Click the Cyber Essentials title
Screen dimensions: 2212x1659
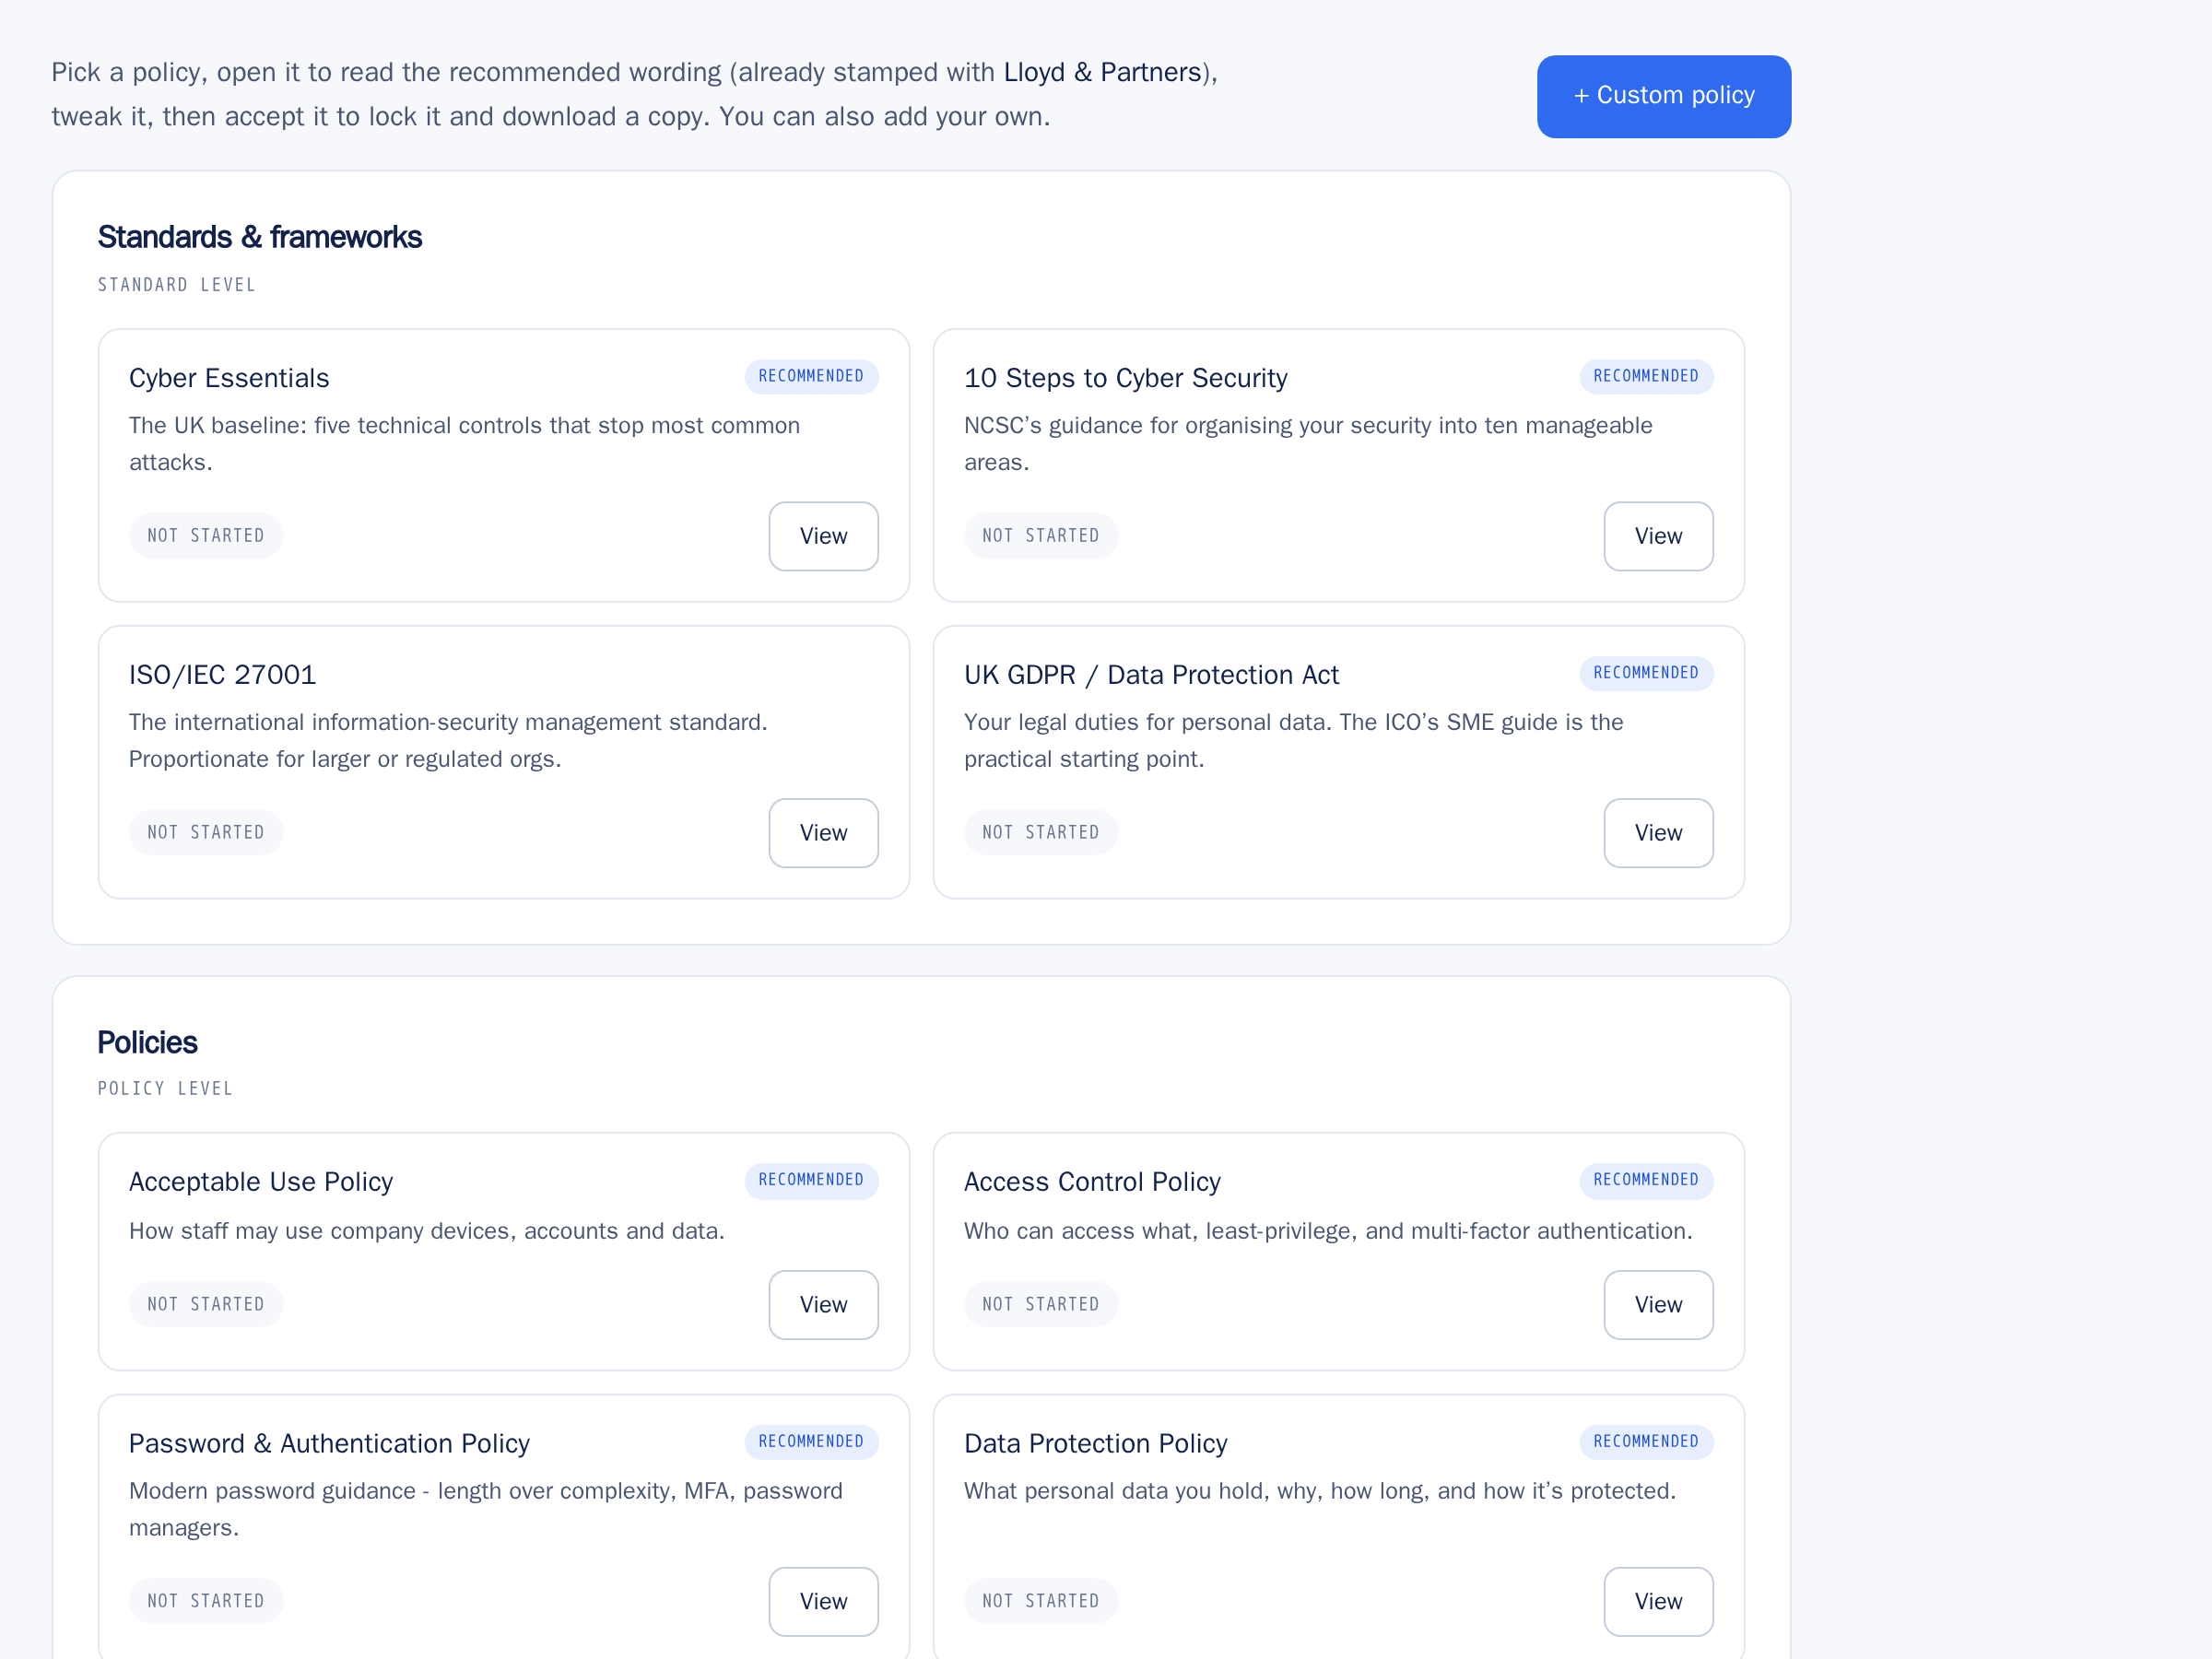point(229,378)
